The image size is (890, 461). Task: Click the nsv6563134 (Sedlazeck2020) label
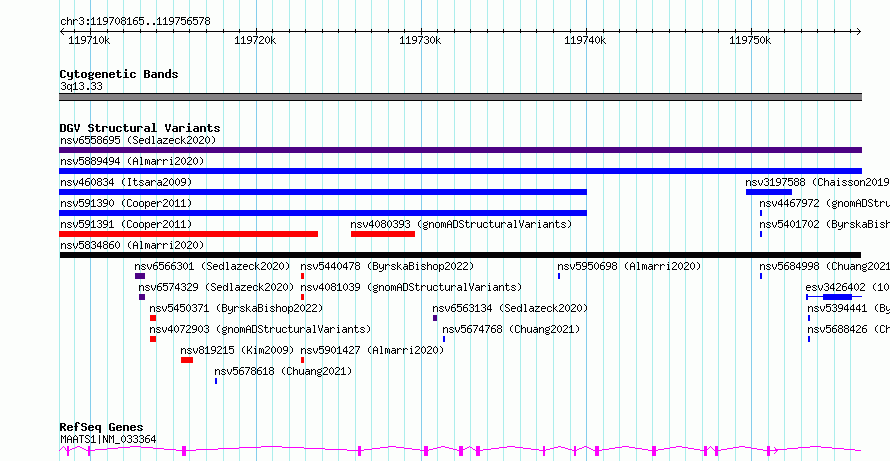[x=510, y=308]
